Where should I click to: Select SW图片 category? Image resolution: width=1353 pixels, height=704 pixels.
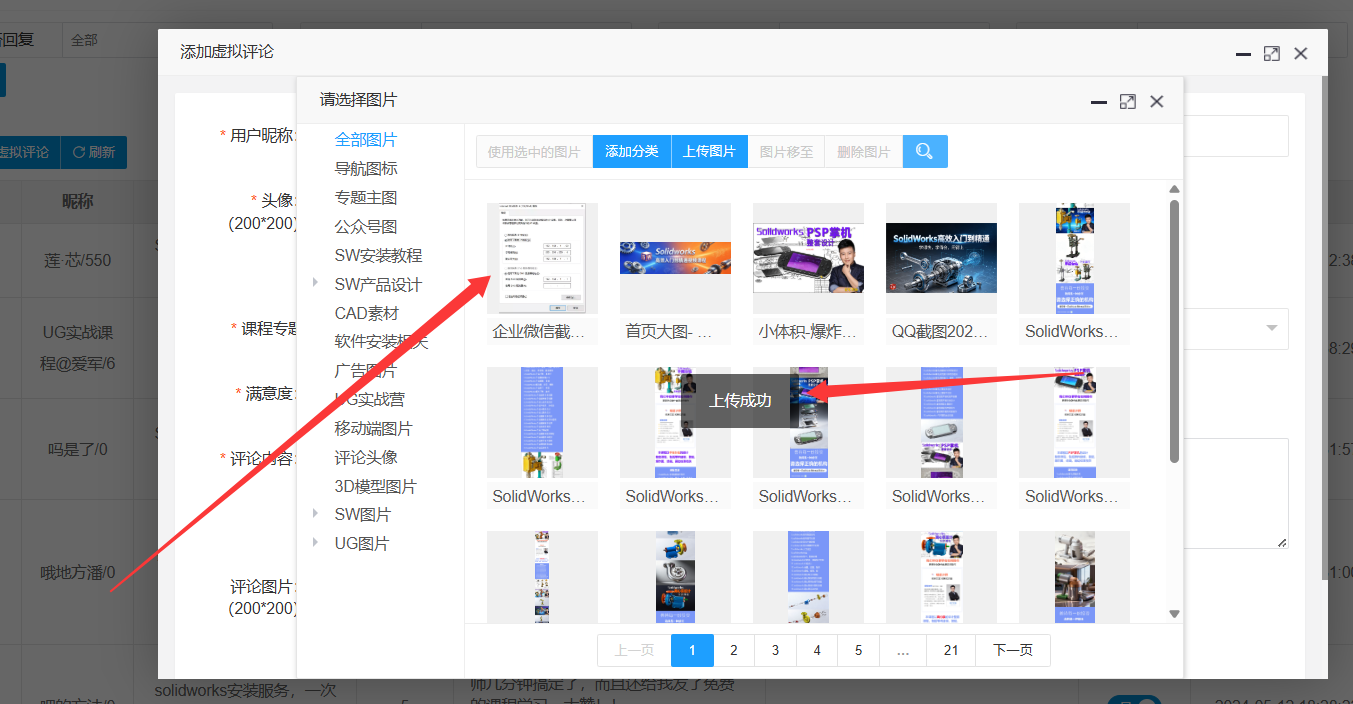363,514
